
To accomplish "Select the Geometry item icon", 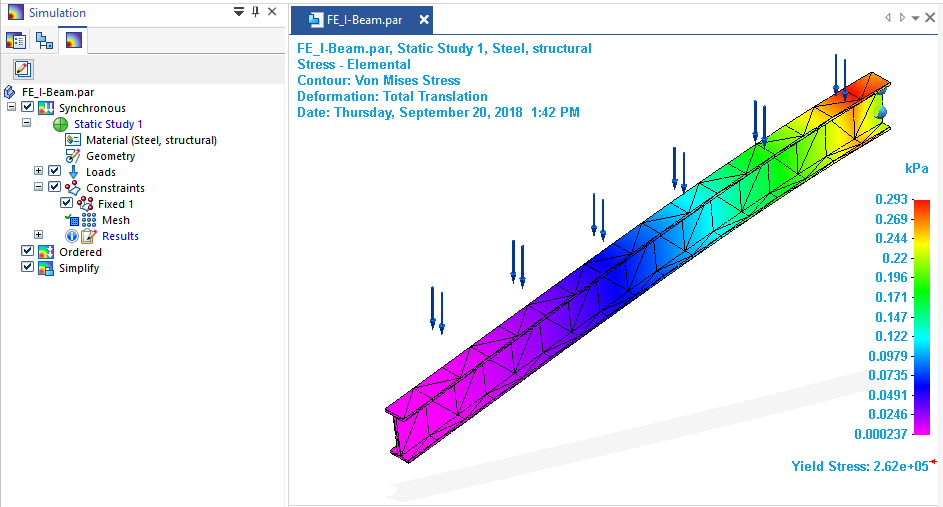I will (72, 156).
